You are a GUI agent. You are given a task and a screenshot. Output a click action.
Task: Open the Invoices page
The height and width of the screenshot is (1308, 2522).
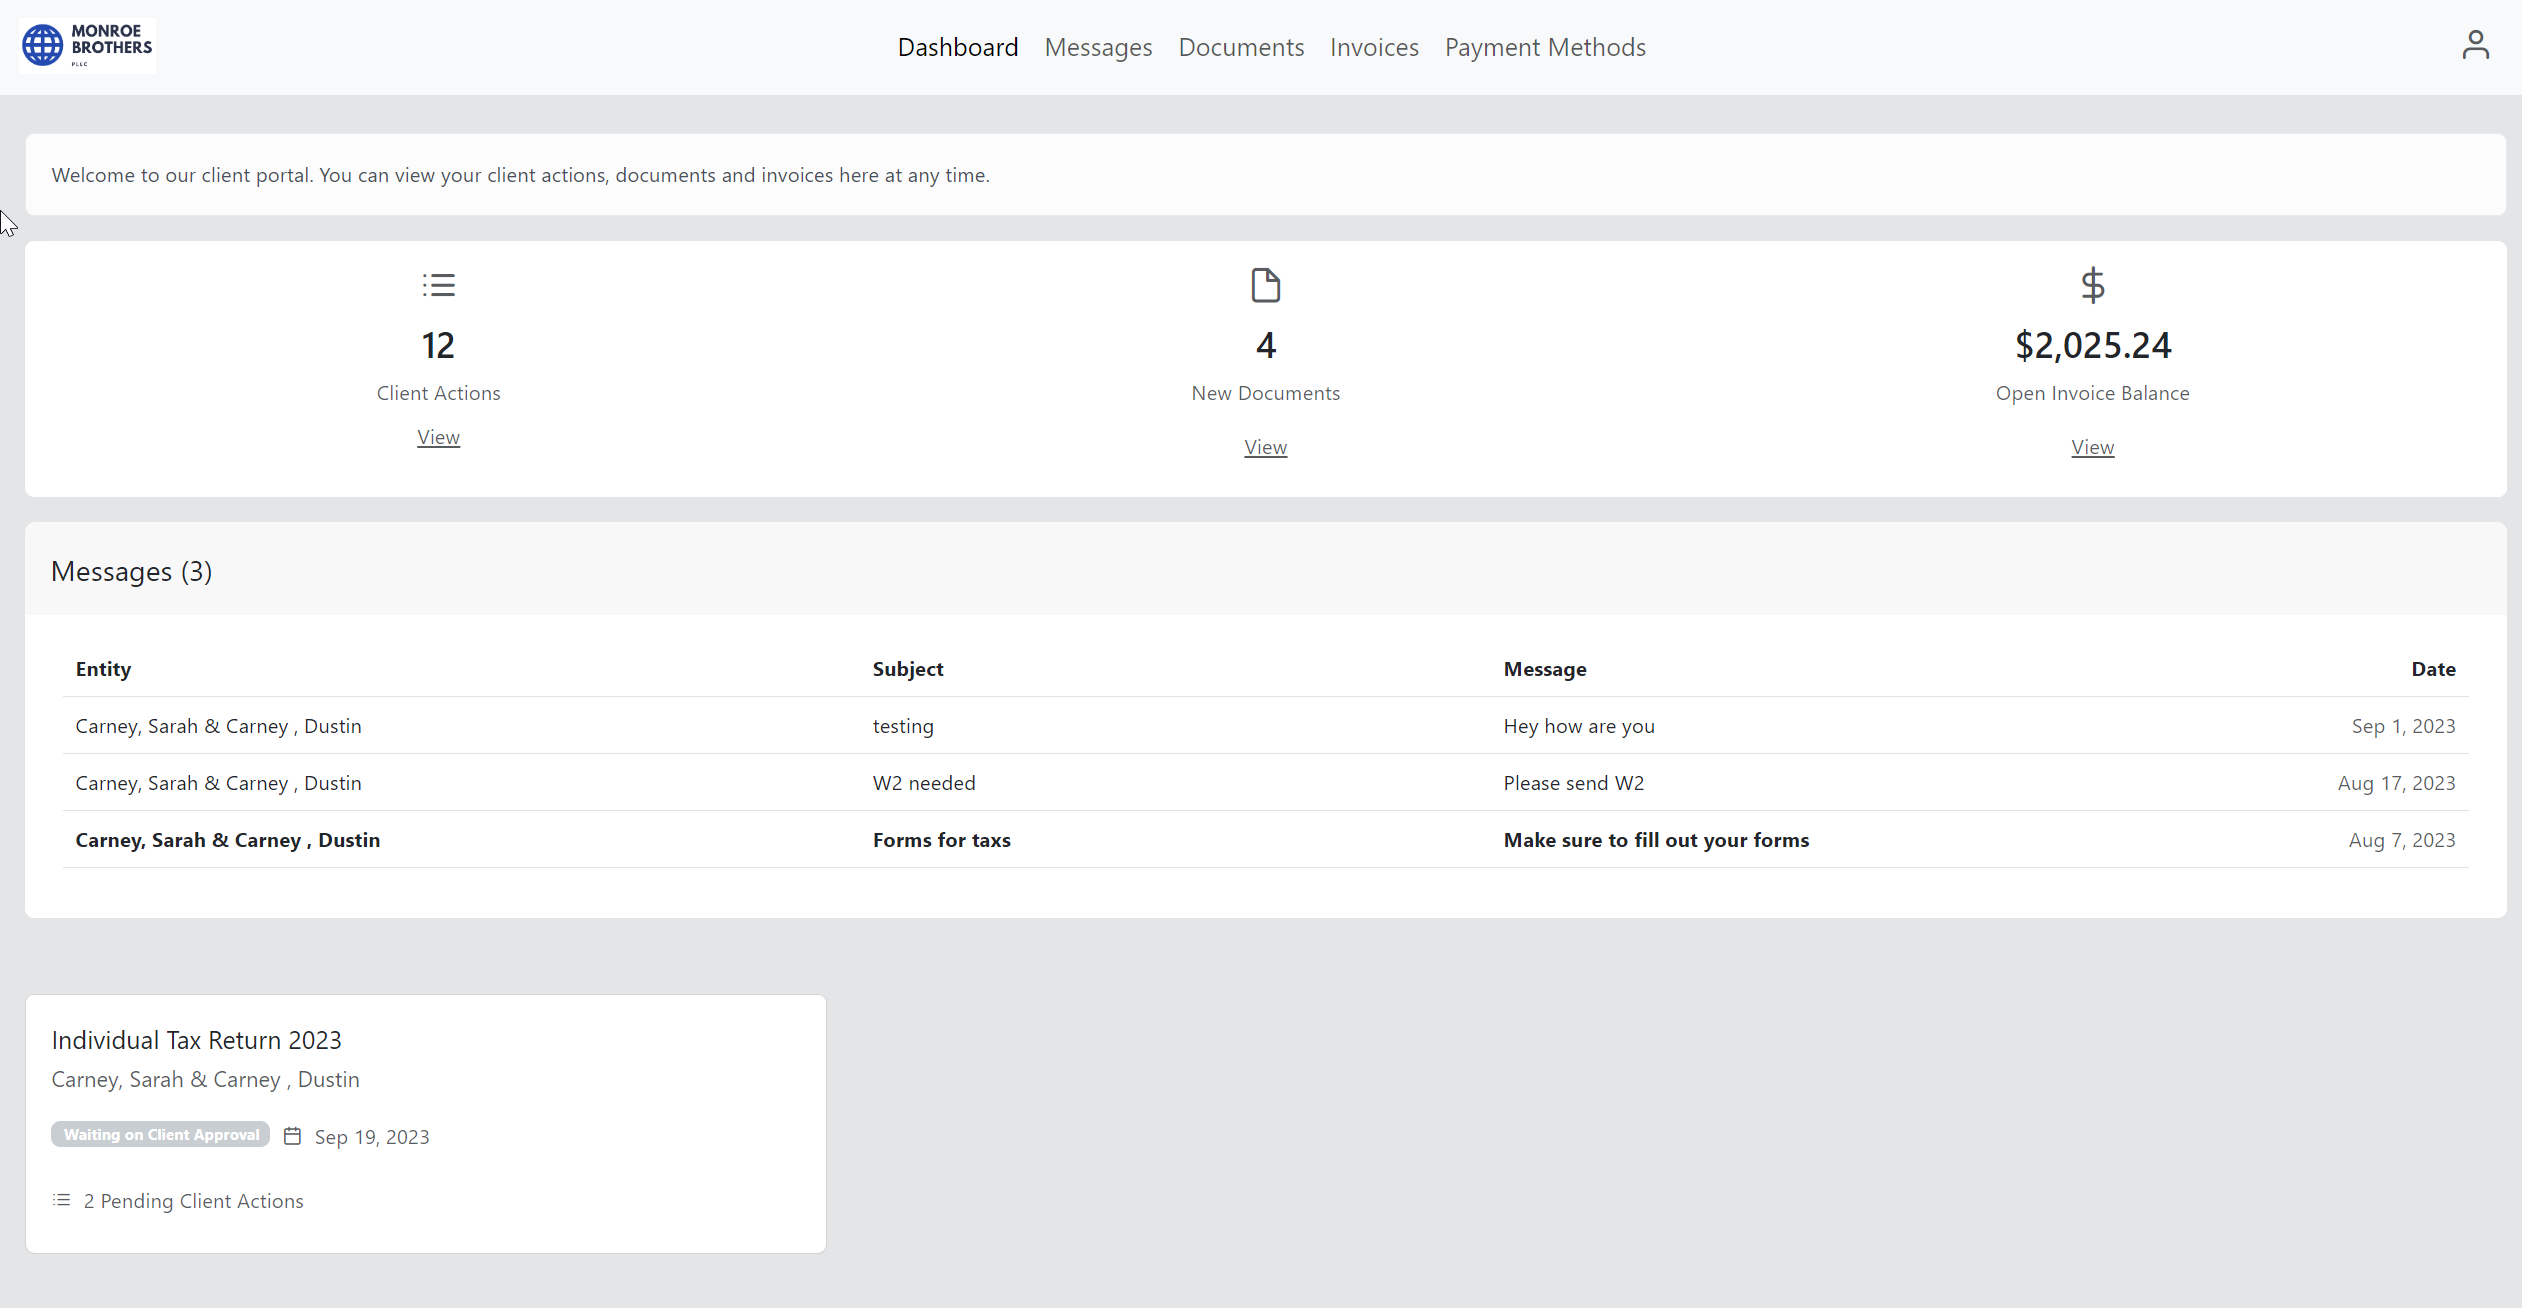(x=1374, y=47)
